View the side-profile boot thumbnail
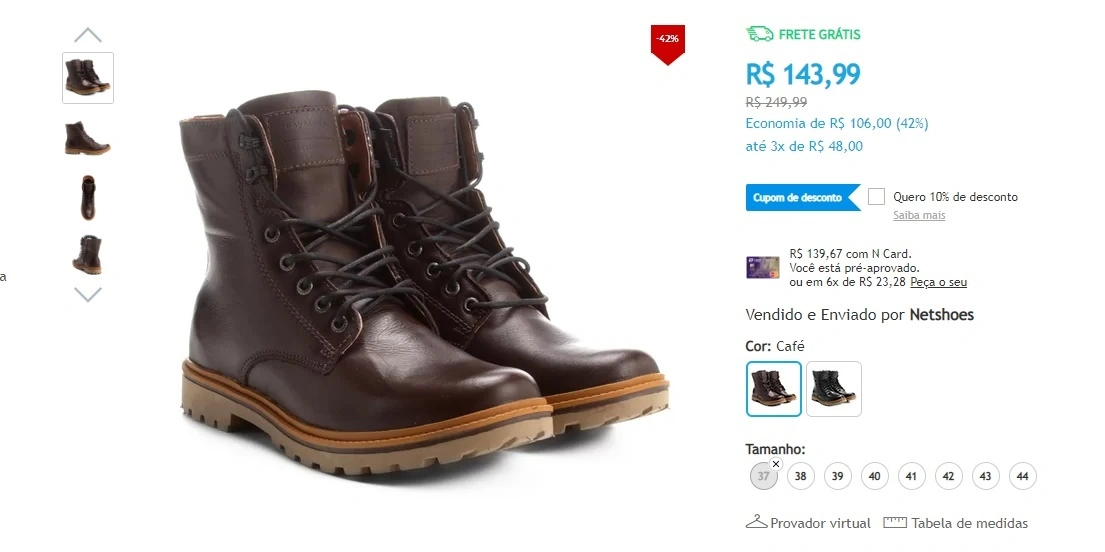The width and height of the screenshot is (1105, 552). [88, 138]
